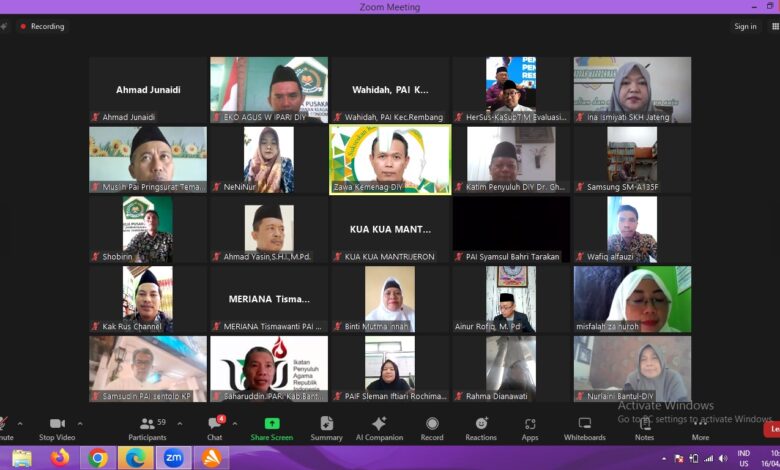
Task: Click the green Share Screen button
Action: click(272, 429)
